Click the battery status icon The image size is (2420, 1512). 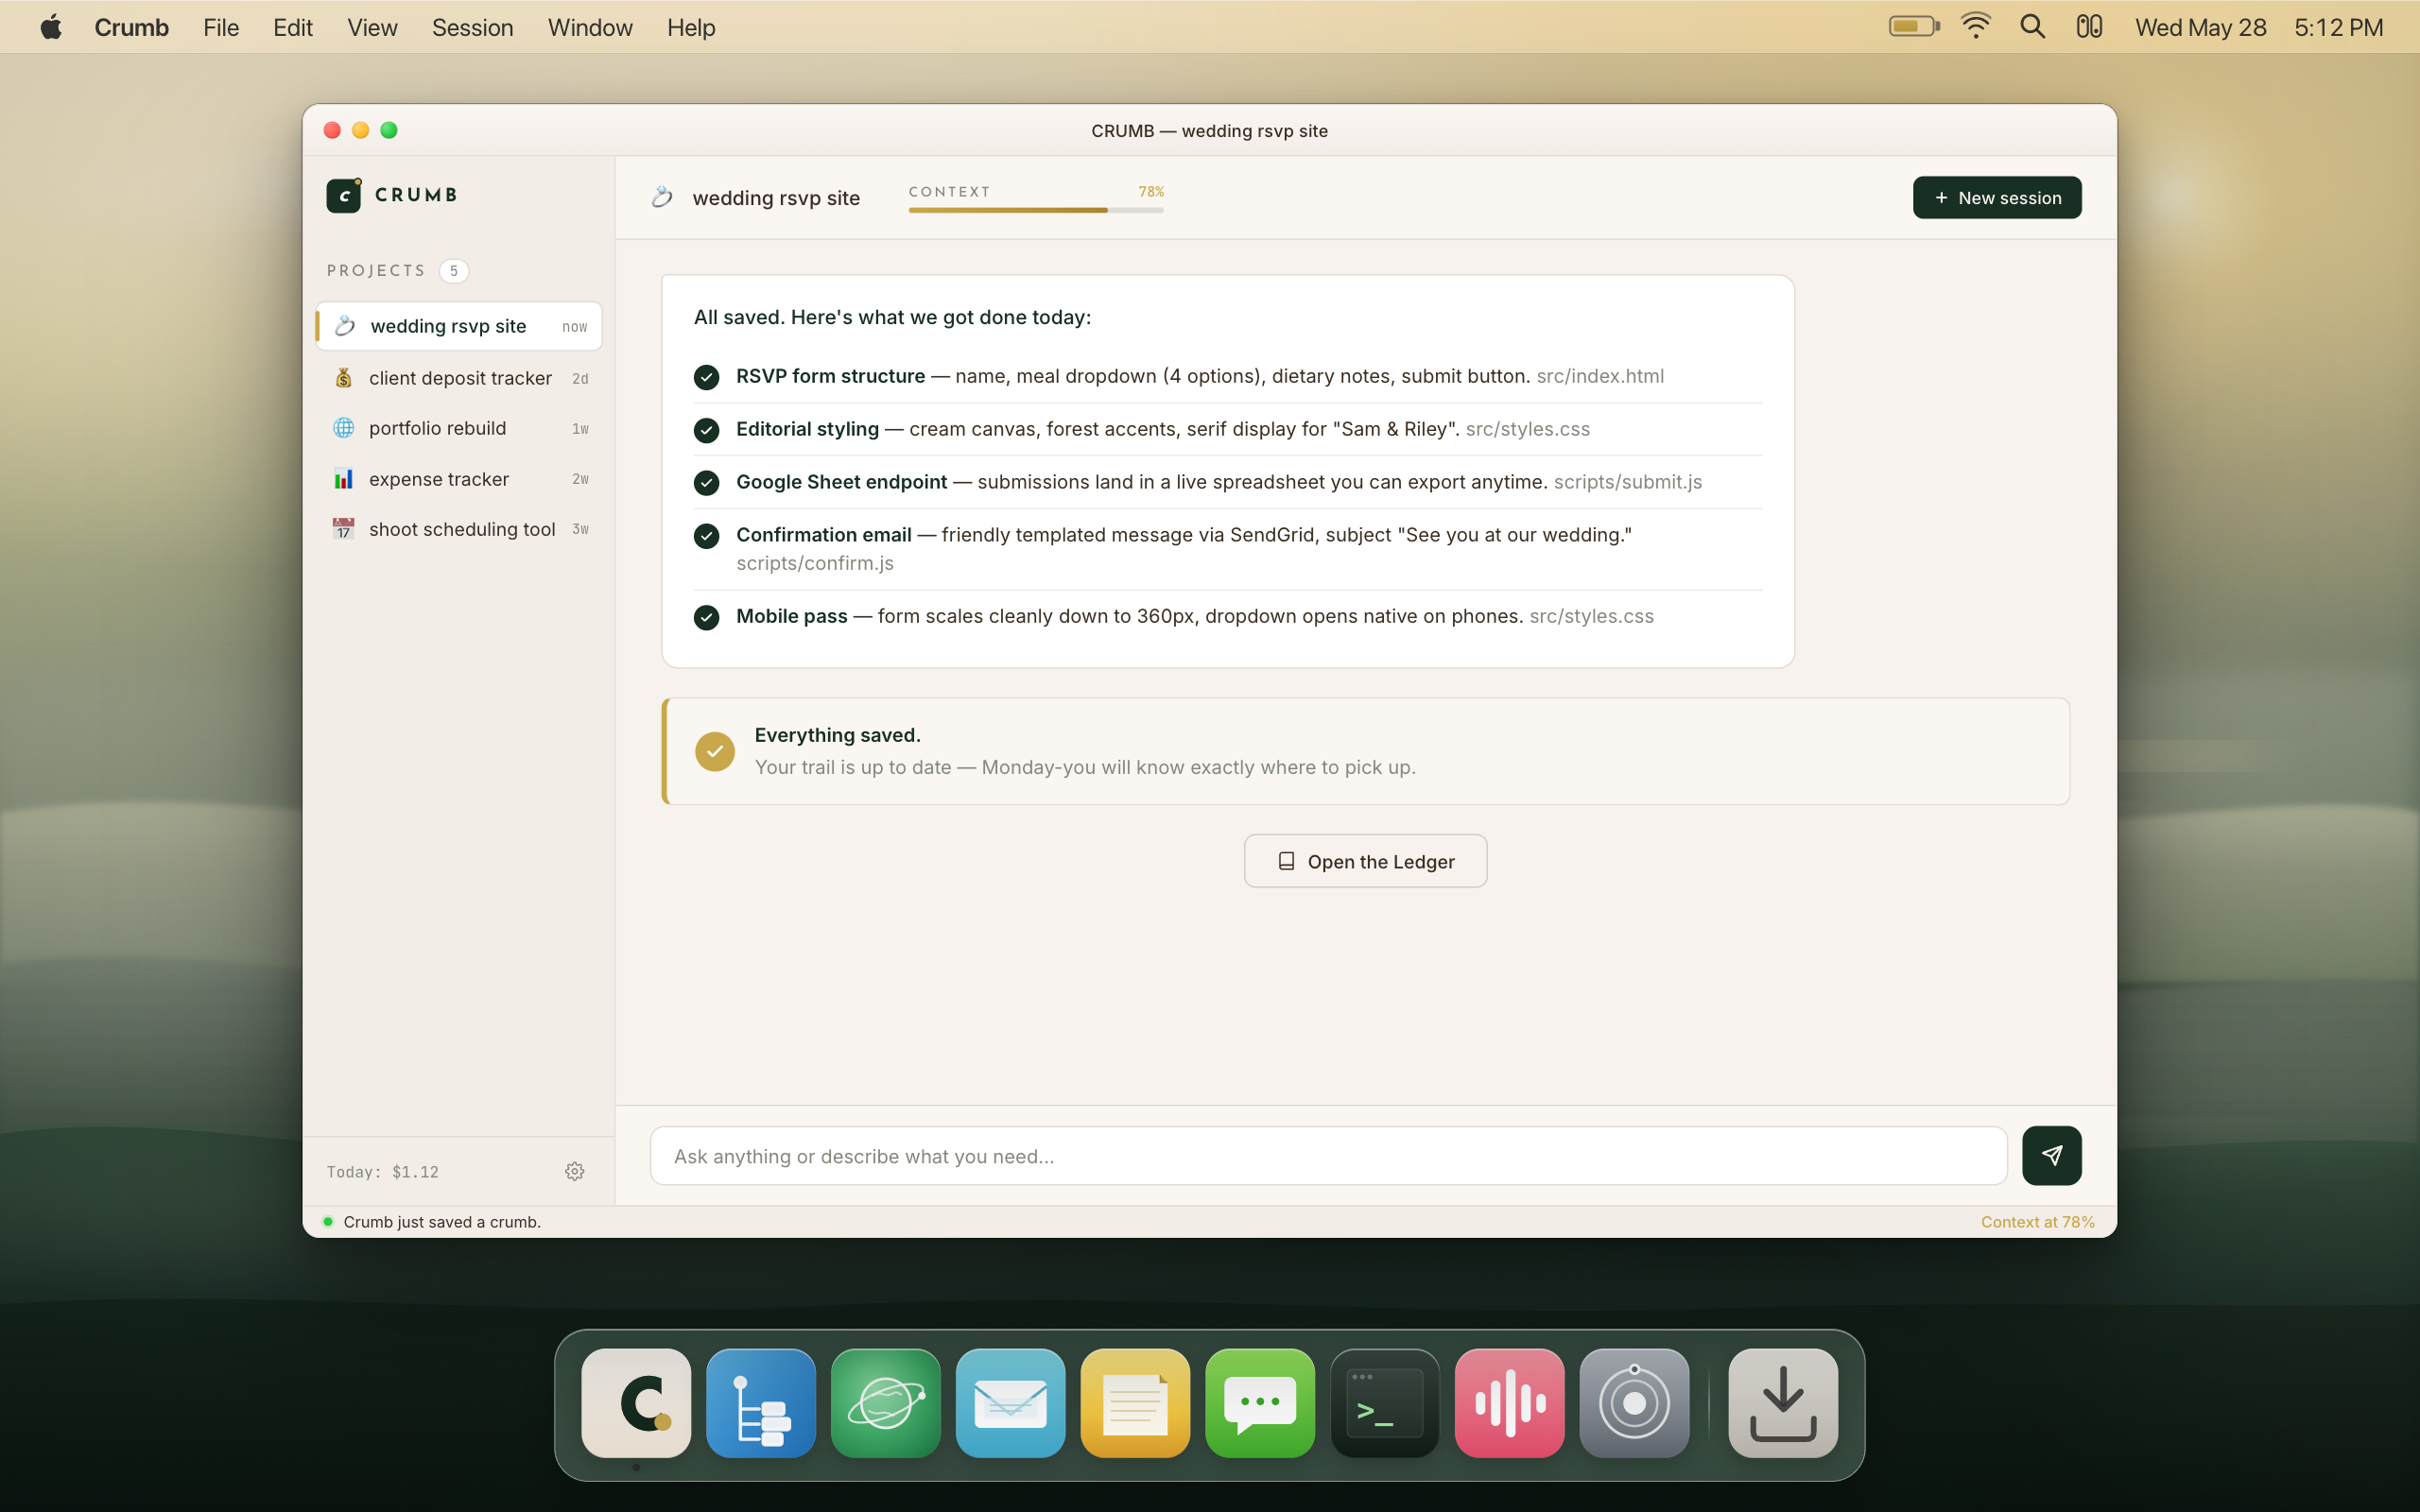click(x=1914, y=27)
